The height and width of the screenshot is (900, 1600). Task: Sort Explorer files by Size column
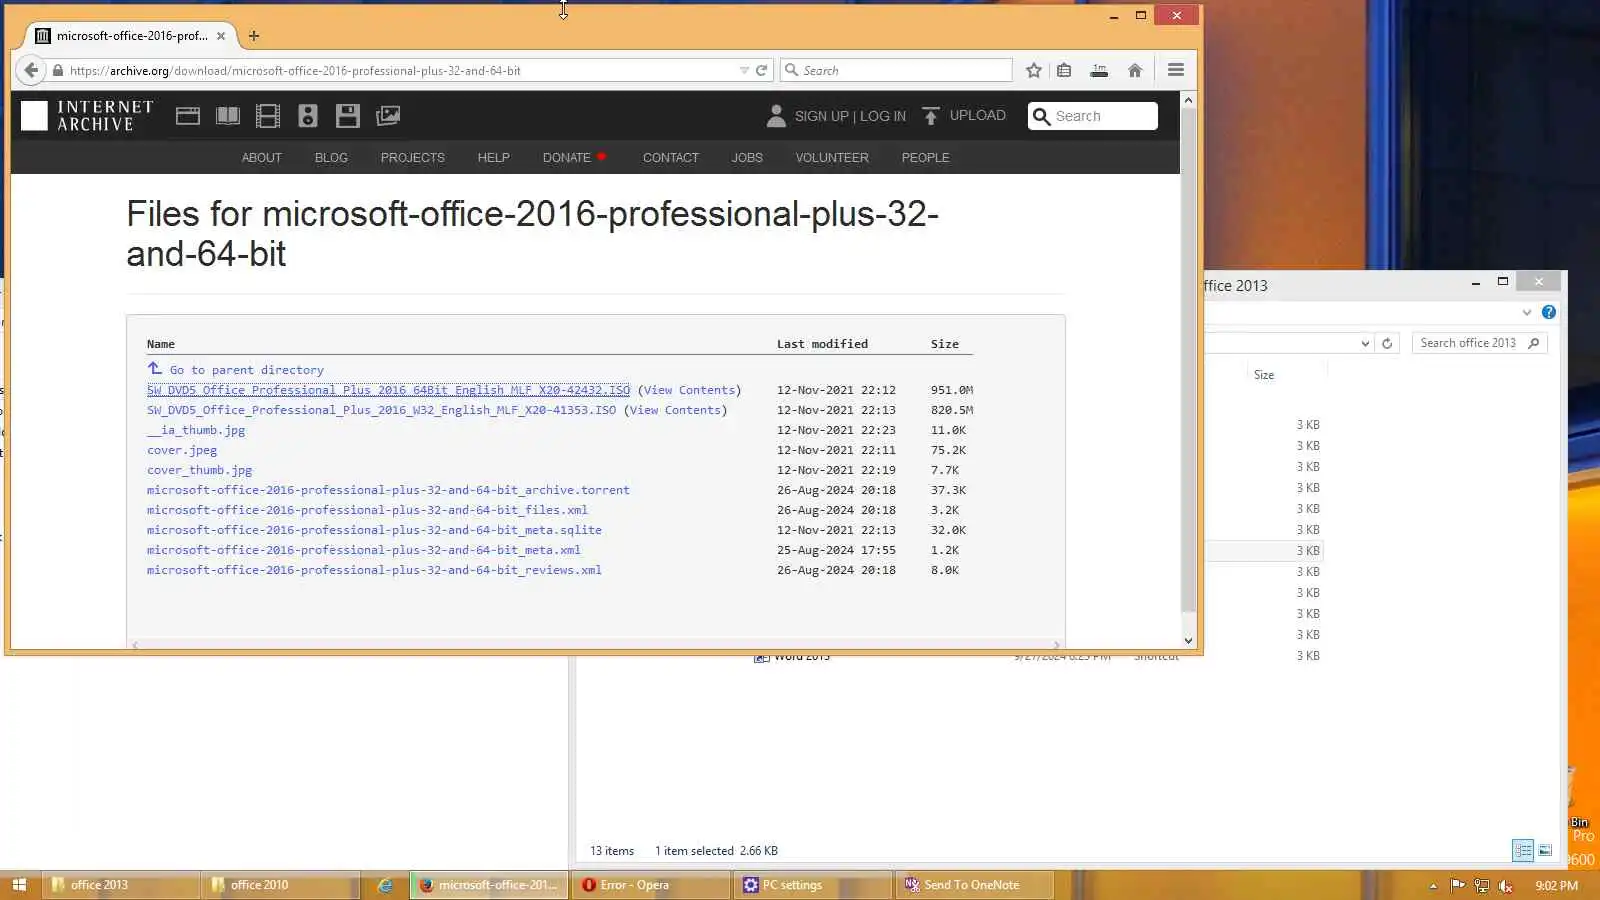point(1264,375)
